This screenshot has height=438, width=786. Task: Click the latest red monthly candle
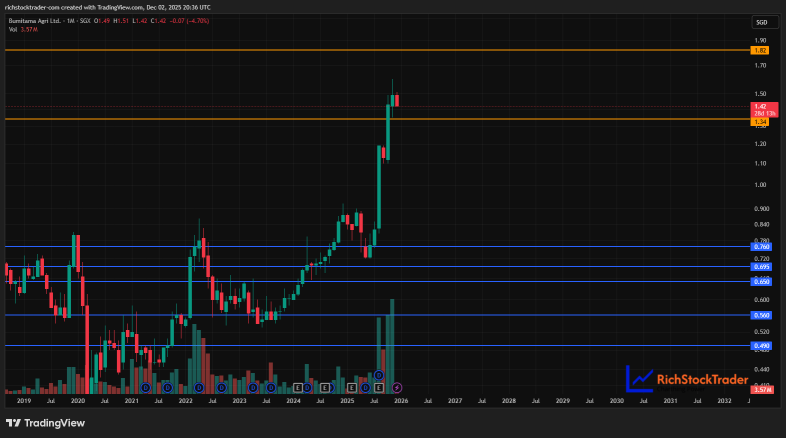397,100
